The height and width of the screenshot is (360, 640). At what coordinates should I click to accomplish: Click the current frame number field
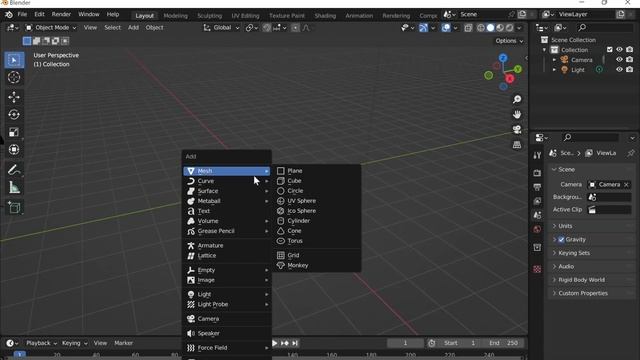coord(405,343)
